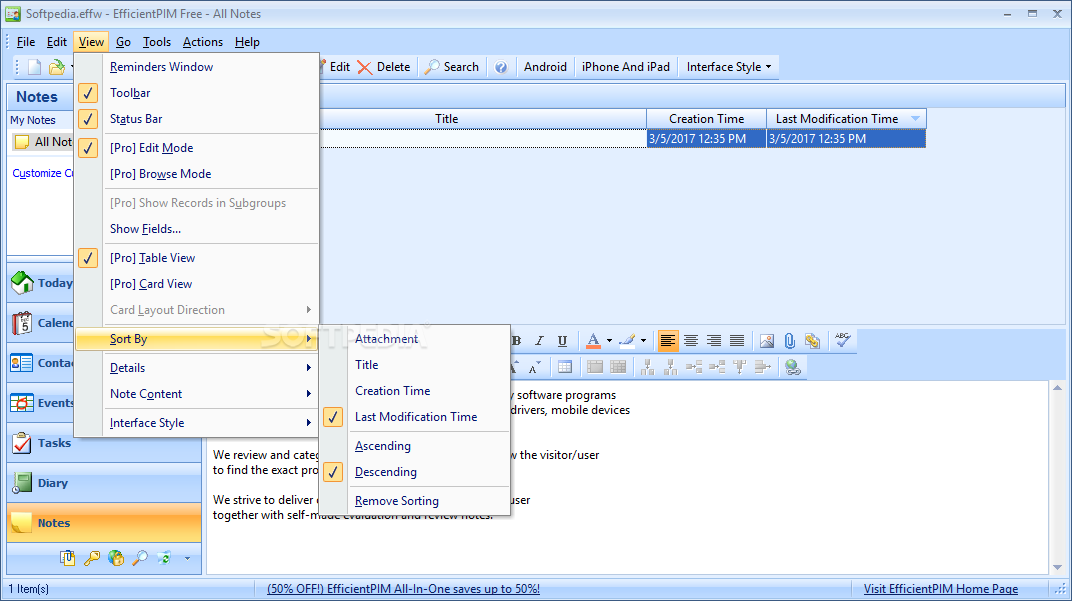Screen dimensions: 1072x601
Task: Click the iPhone And iPad button
Action: (626, 67)
